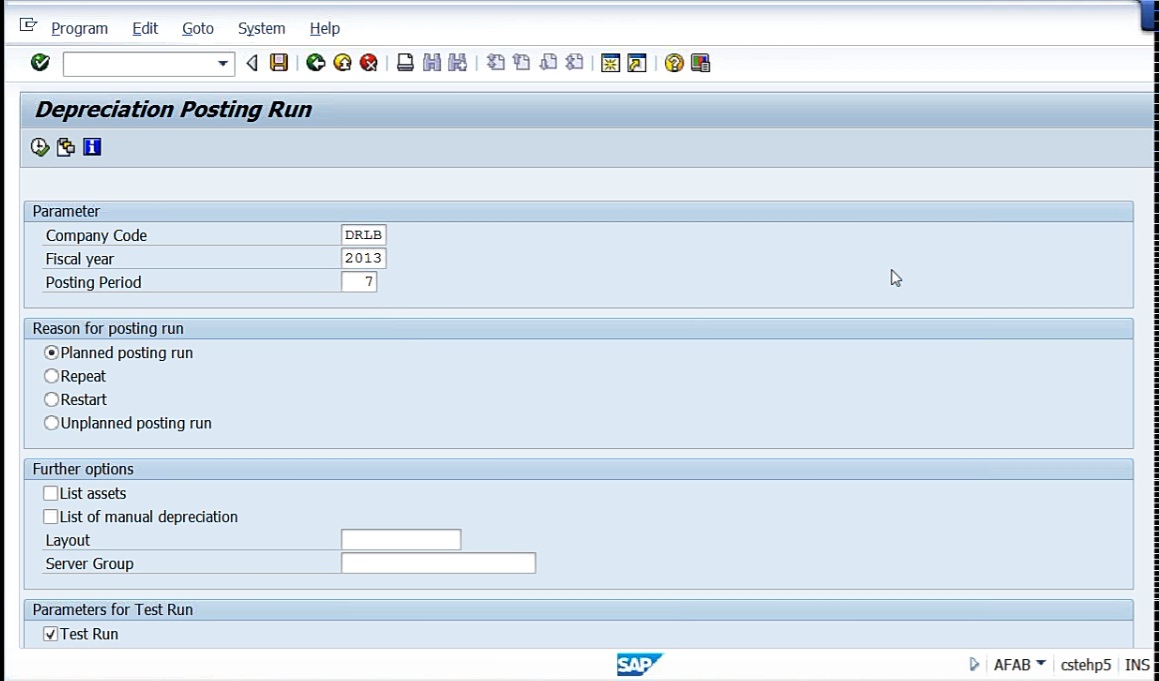Click the yellow Exit icon

point(342,63)
